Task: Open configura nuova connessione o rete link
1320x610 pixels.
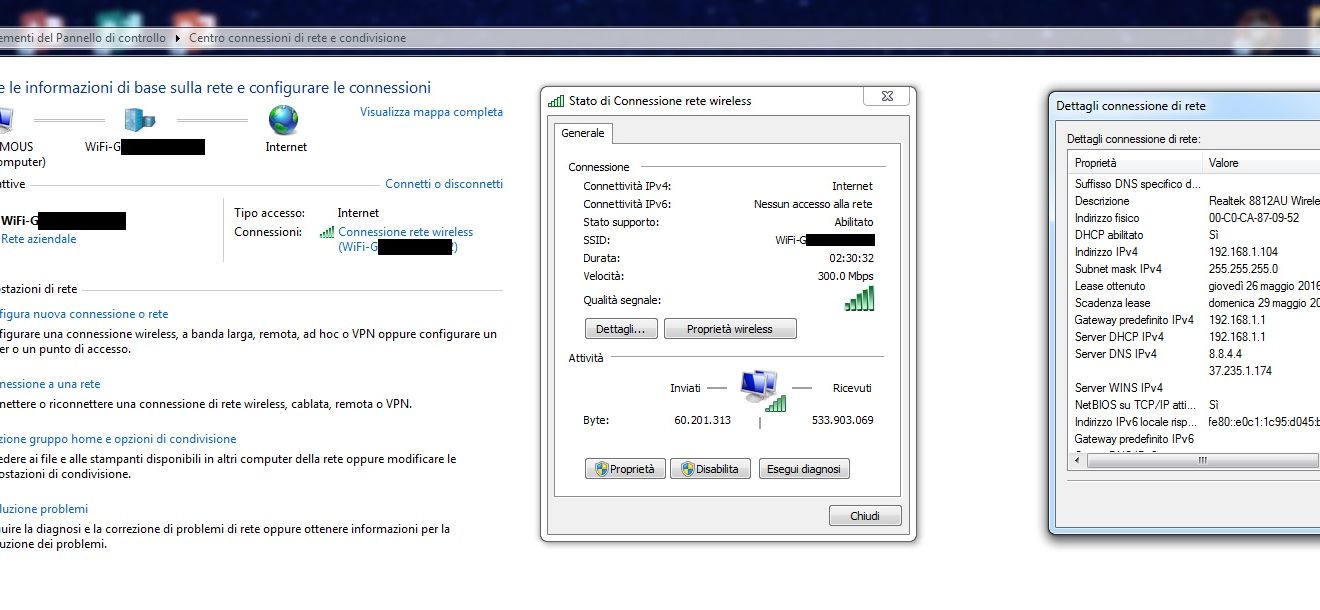Action: [84, 314]
